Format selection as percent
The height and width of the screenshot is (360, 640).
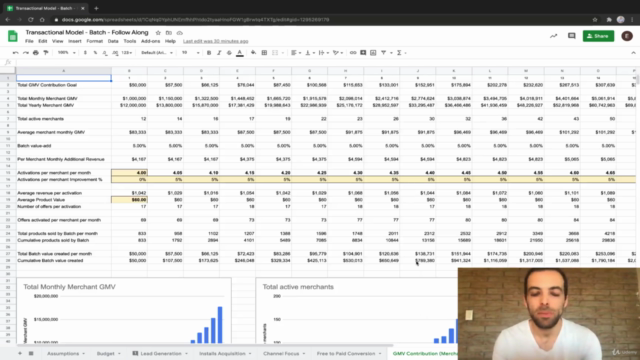tap(95, 53)
